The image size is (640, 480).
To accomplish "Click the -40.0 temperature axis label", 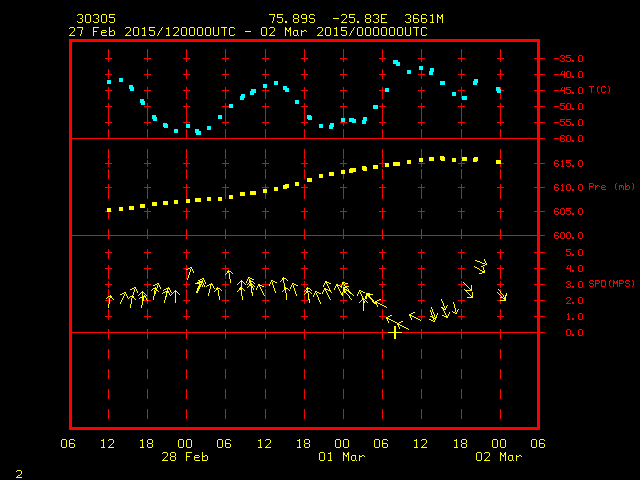I will 569,75.
